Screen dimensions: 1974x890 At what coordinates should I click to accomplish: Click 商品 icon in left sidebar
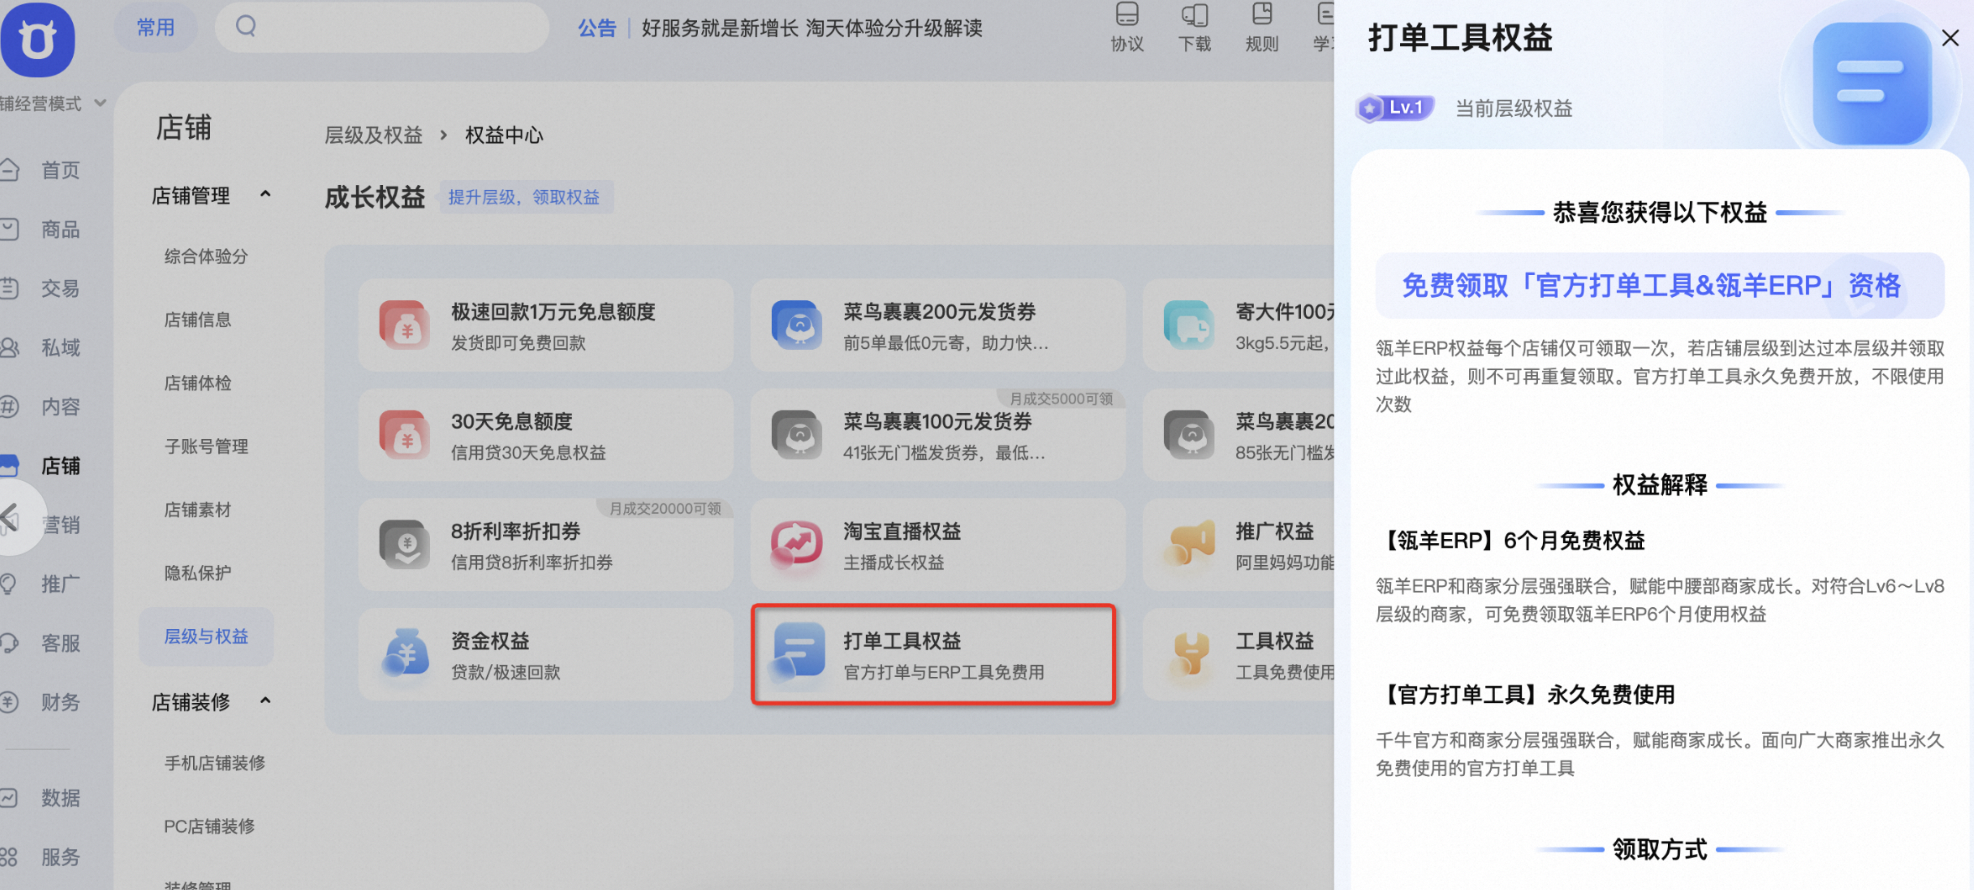click(x=10, y=229)
